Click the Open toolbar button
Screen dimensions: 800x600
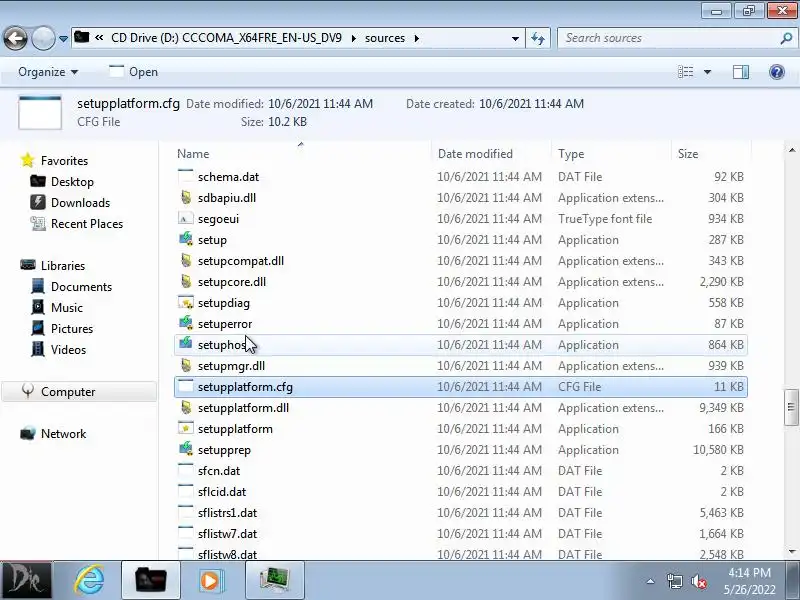tap(134, 72)
